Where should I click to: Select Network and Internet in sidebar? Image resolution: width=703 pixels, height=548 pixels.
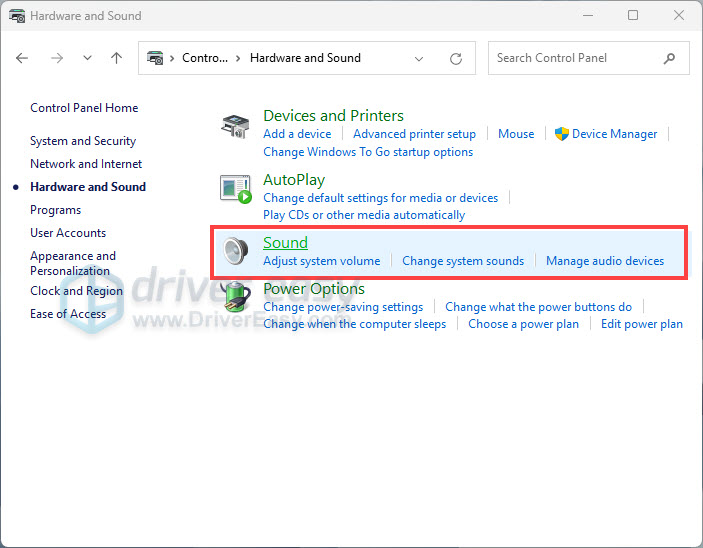[x=86, y=164]
